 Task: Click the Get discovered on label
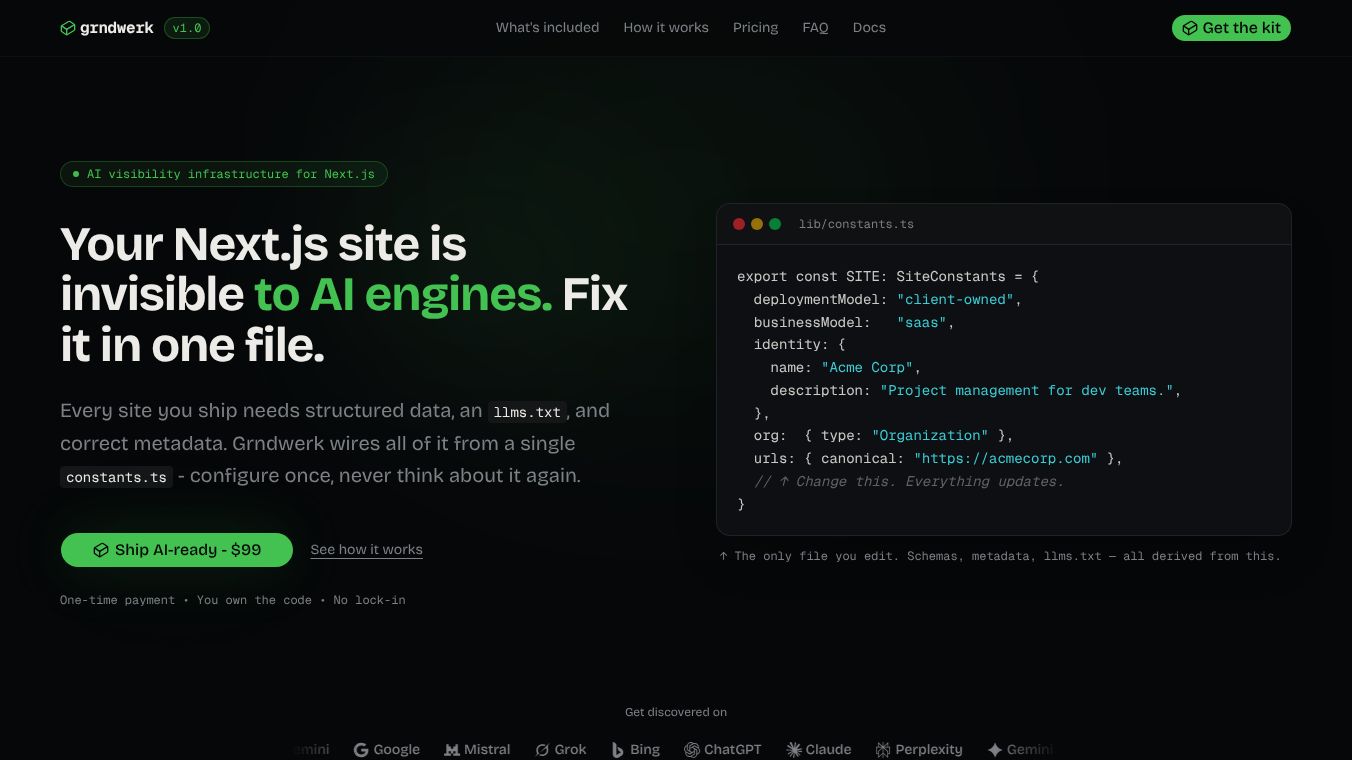(x=676, y=712)
